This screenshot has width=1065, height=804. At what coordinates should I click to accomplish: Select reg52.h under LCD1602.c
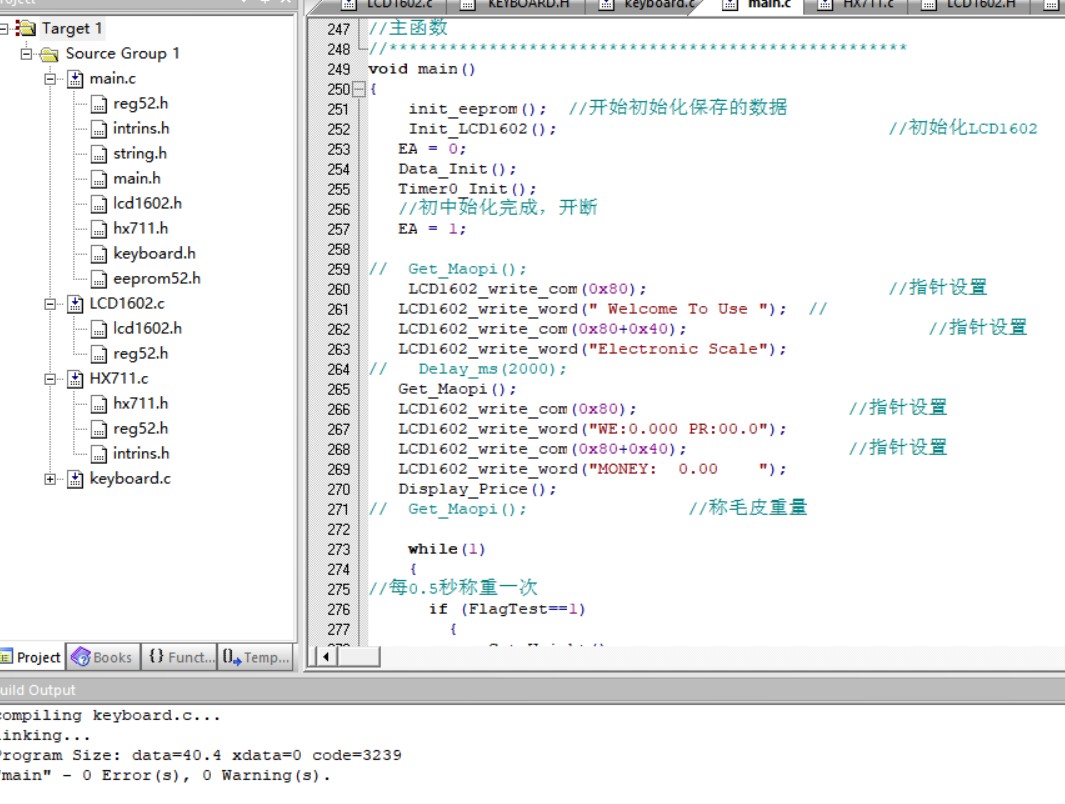tap(141, 353)
